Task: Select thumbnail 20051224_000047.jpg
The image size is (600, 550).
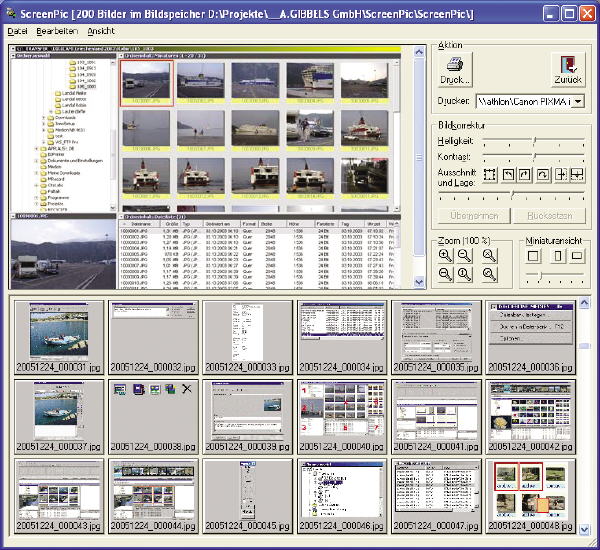Action: [x=436, y=496]
